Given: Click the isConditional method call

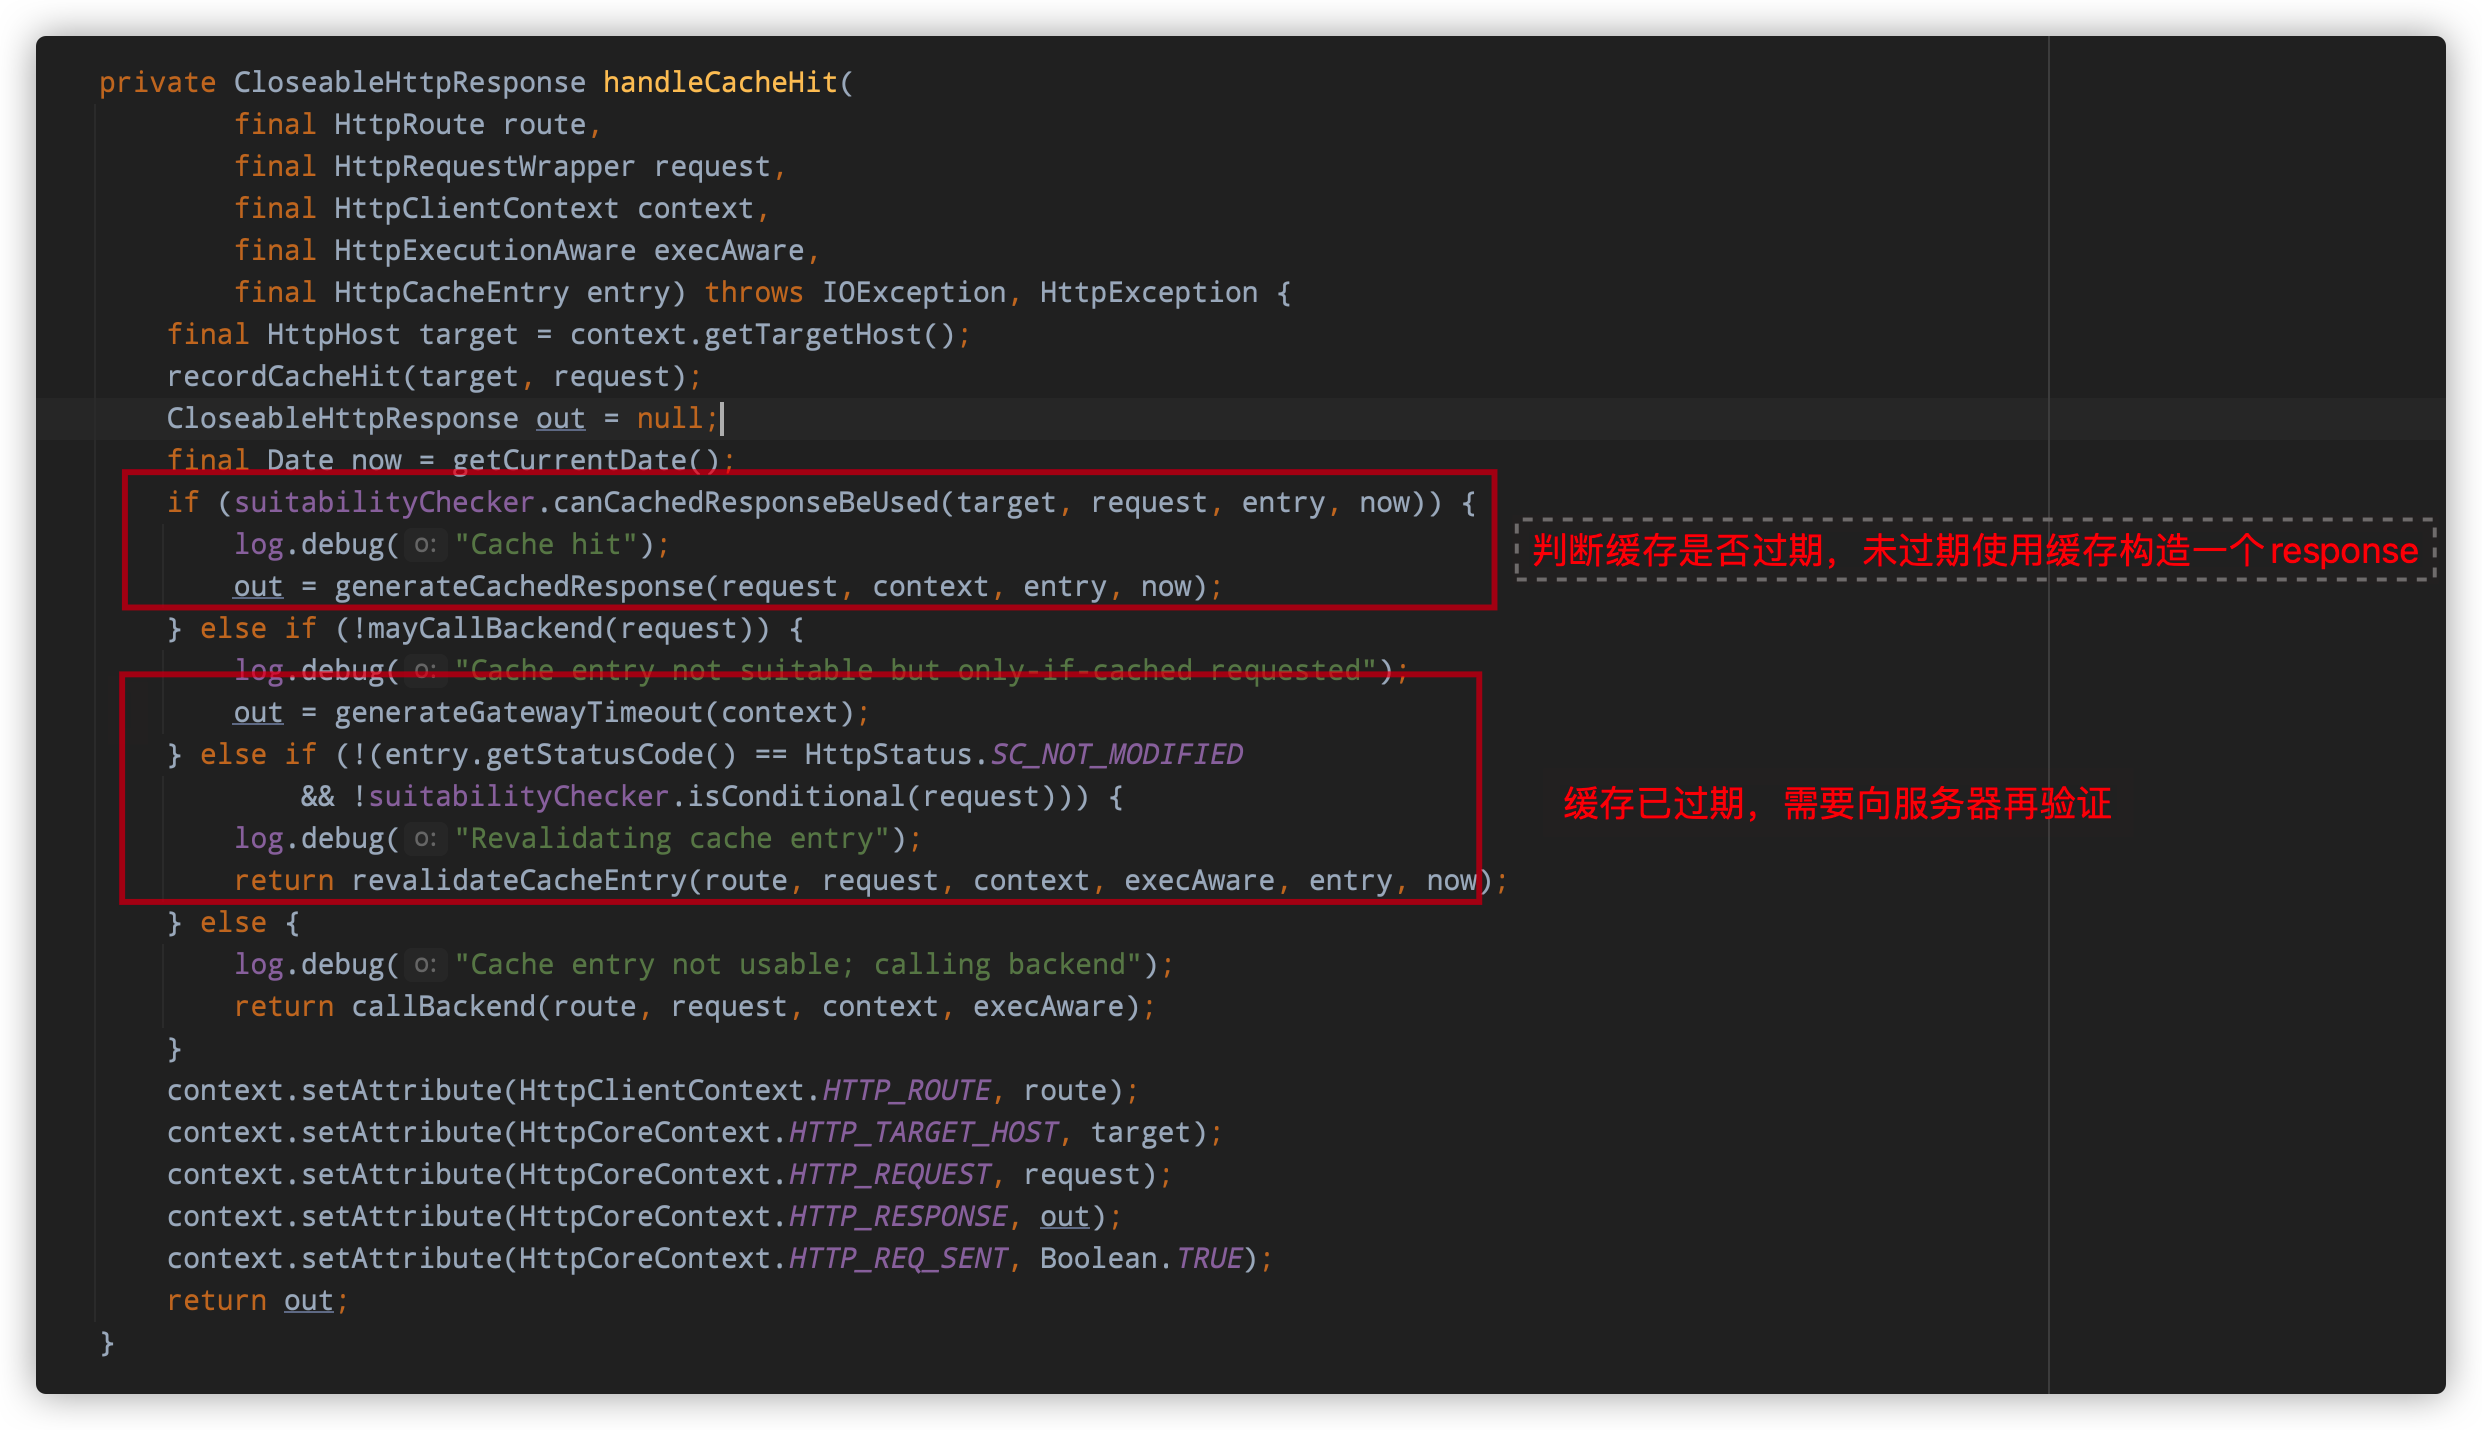Looking at the screenshot, I should (x=795, y=797).
